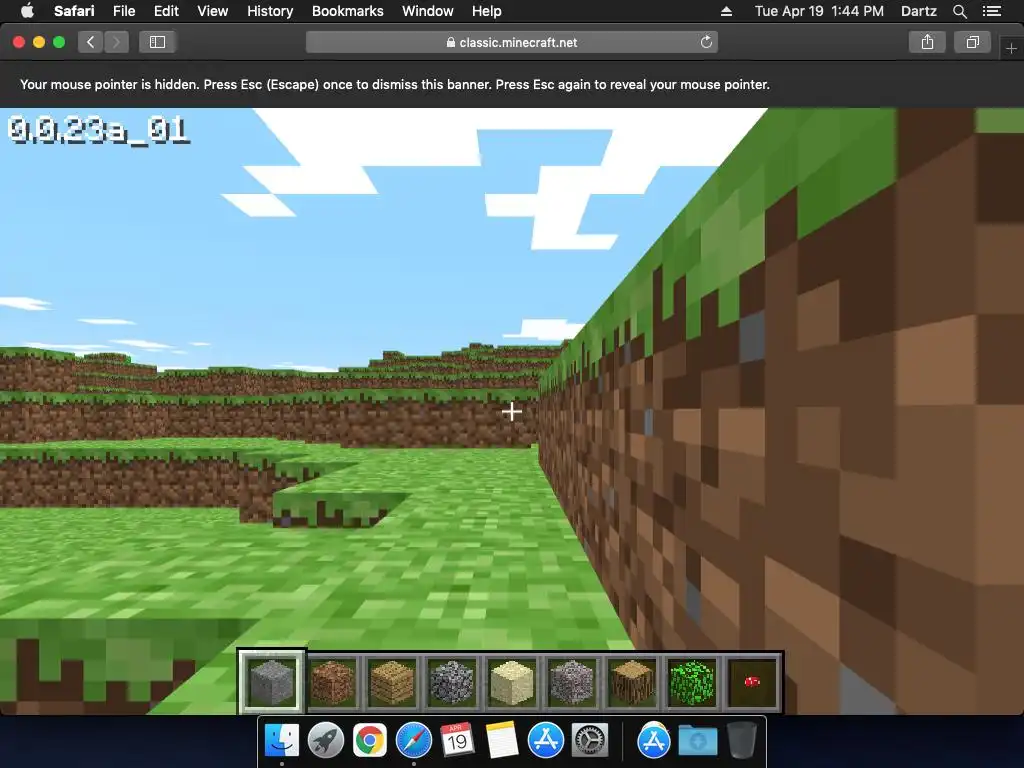Image resolution: width=1024 pixels, height=768 pixels.
Task: Open the Trash in the Dock
Action: click(741, 741)
